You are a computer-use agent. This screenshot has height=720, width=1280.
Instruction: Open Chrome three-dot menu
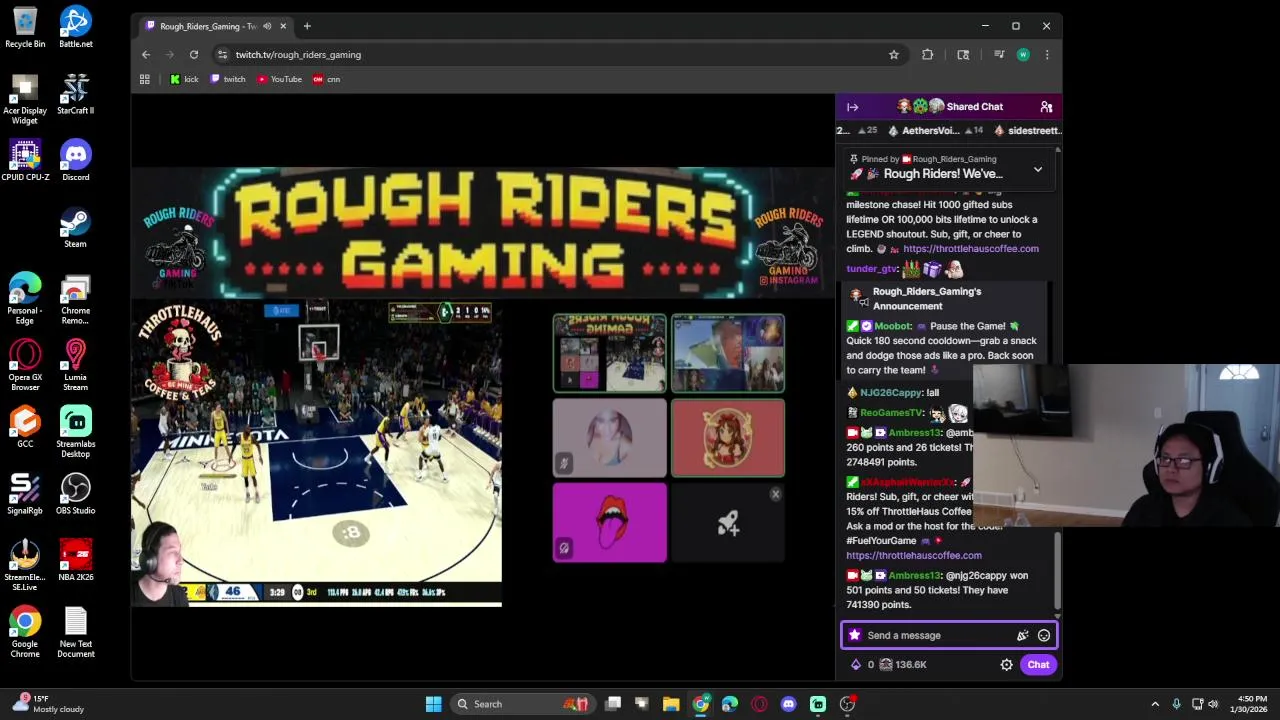1047,55
